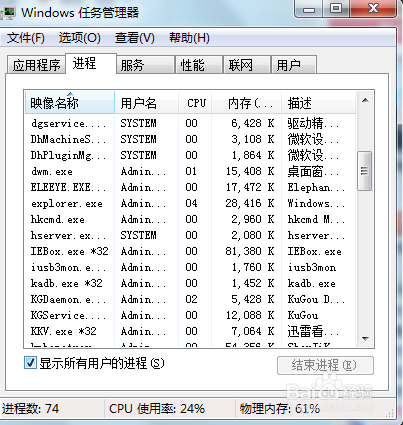Screen dimensions: 403x425
Task: Select the explorer.exe process
Action: pyautogui.click(x=190, y=203)
